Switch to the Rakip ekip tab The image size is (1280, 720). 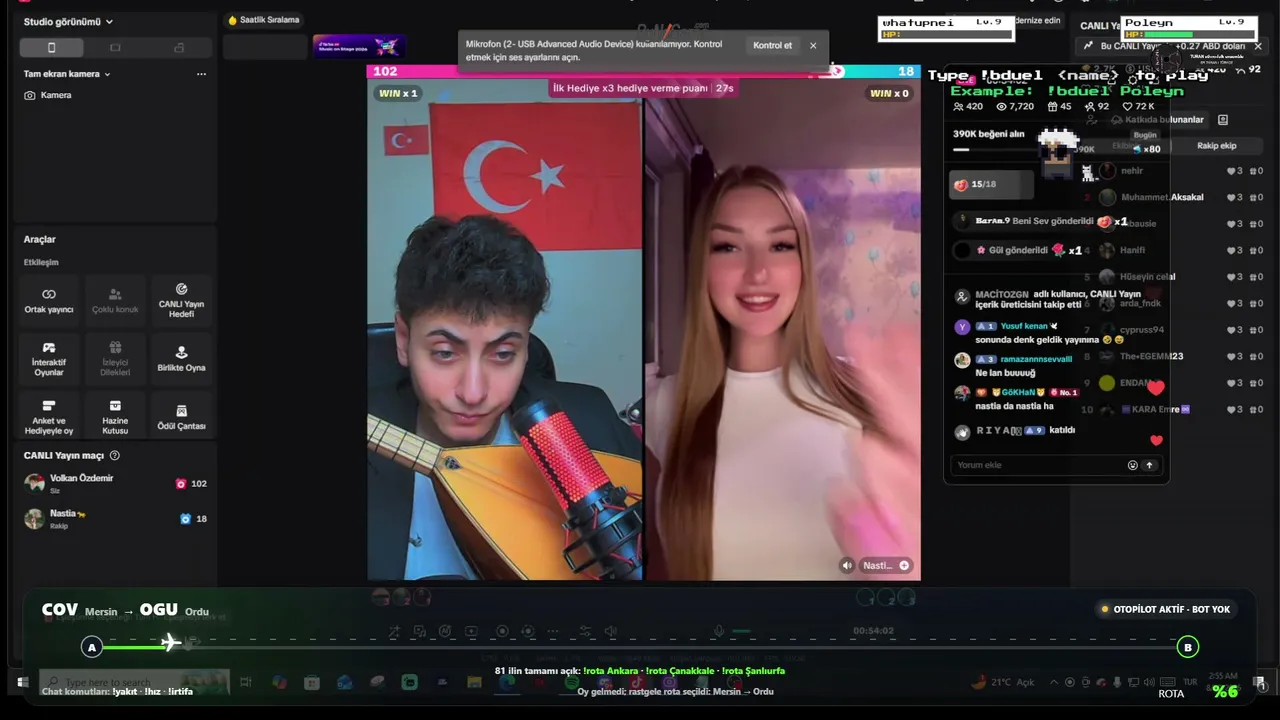(x=1217, y=146)
